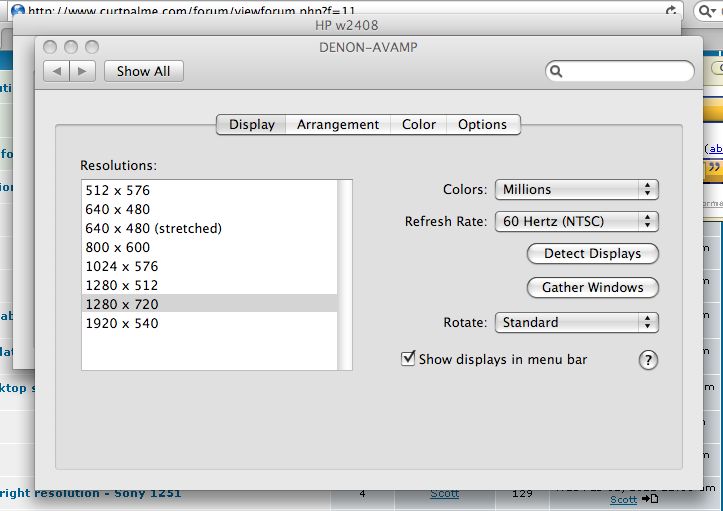Pick 1280 x 512 resolution

pos(209,285)
